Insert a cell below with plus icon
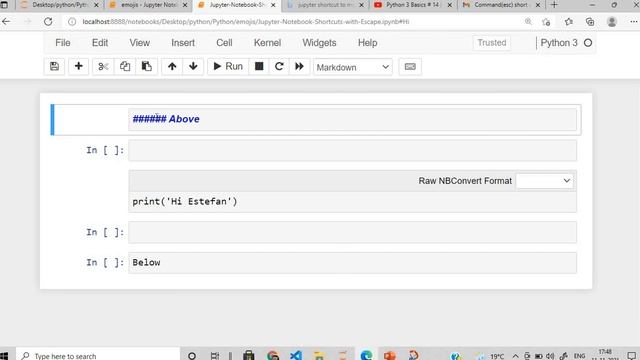 click(78, 67)
